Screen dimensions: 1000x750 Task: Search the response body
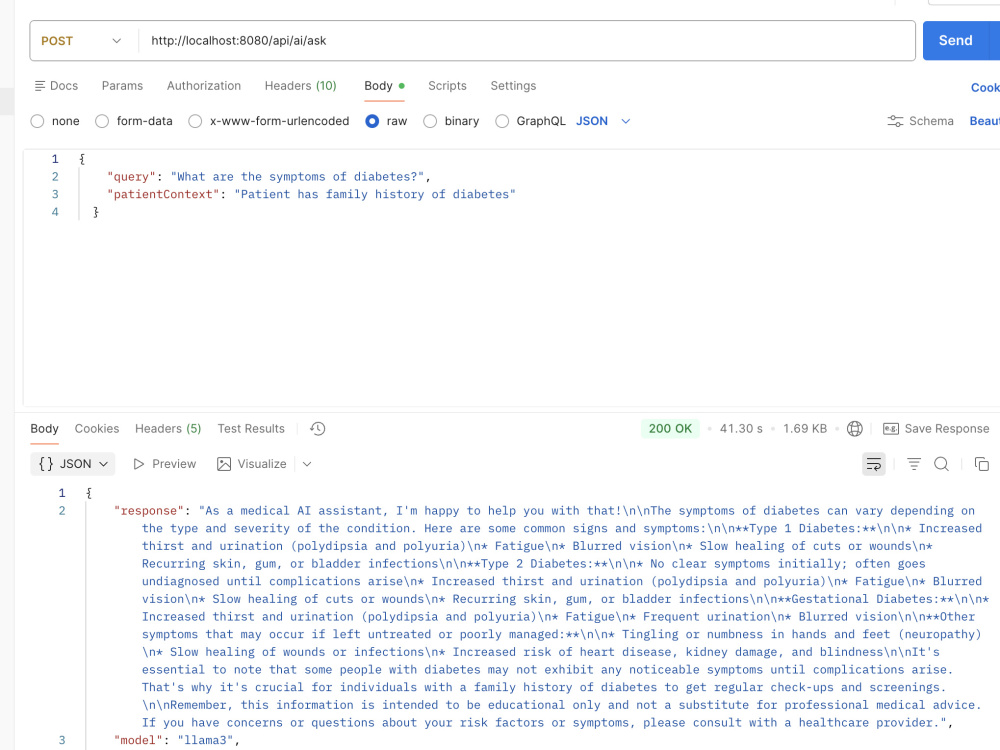click(941, 464)
